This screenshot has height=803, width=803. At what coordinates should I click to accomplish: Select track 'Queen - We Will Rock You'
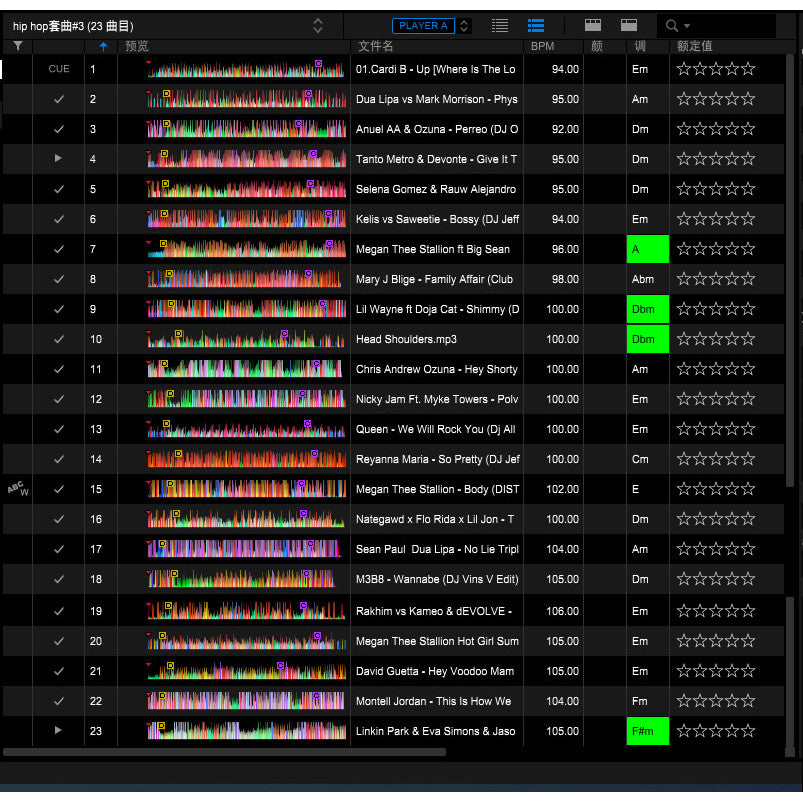point(435,429)
